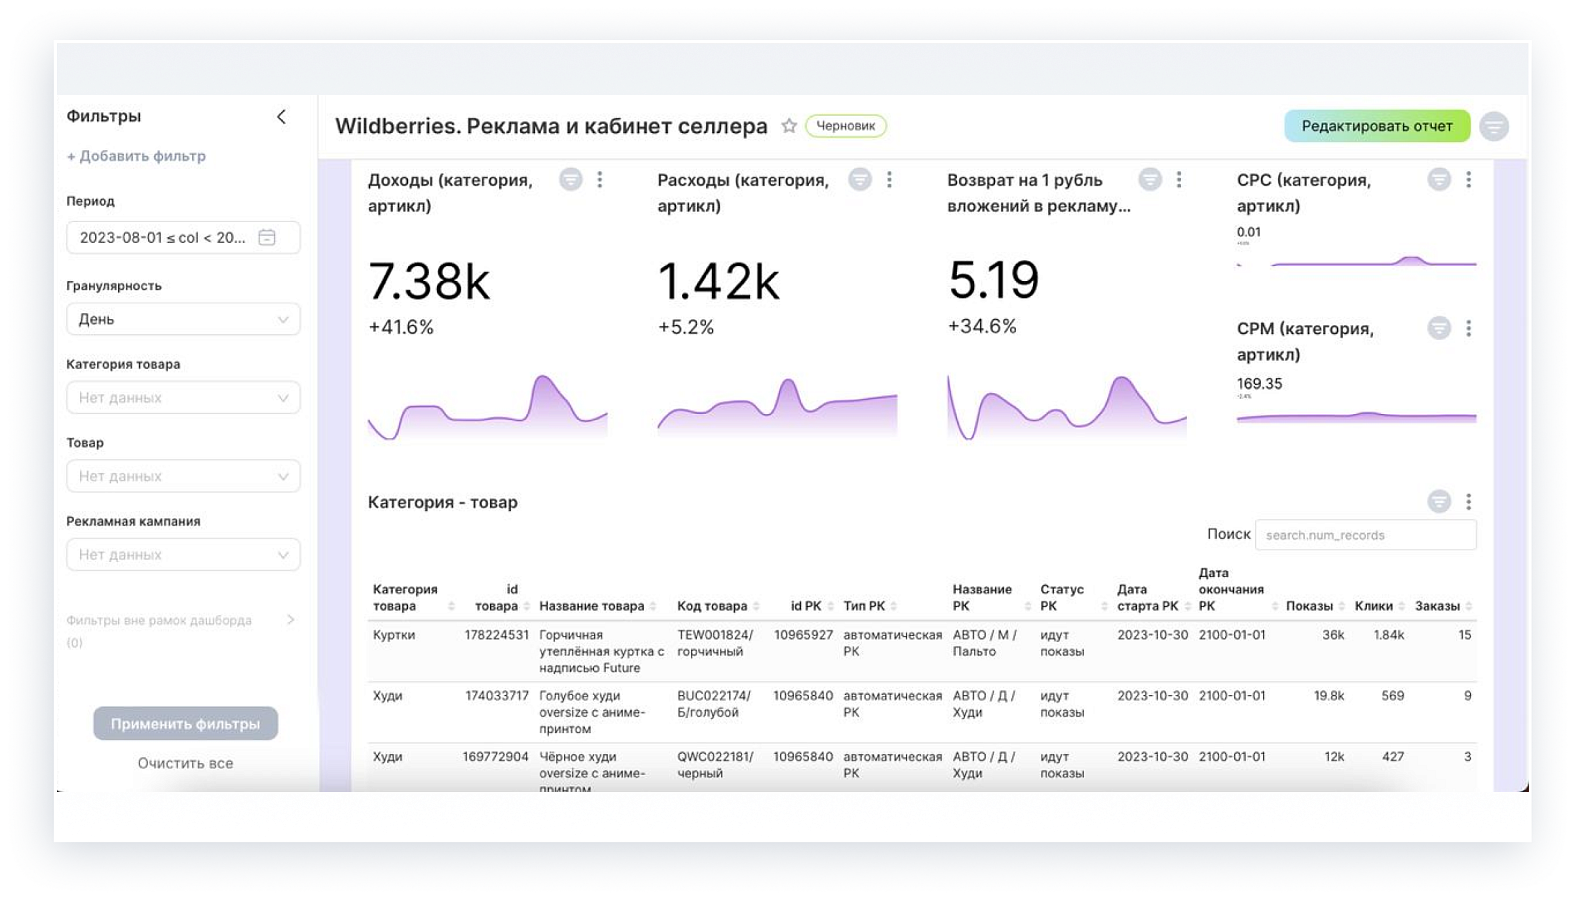Image resolution: width=1576 pixels, height=900 pixels.
Task: Focus the Поиск search field in table
Action: 1365,535
